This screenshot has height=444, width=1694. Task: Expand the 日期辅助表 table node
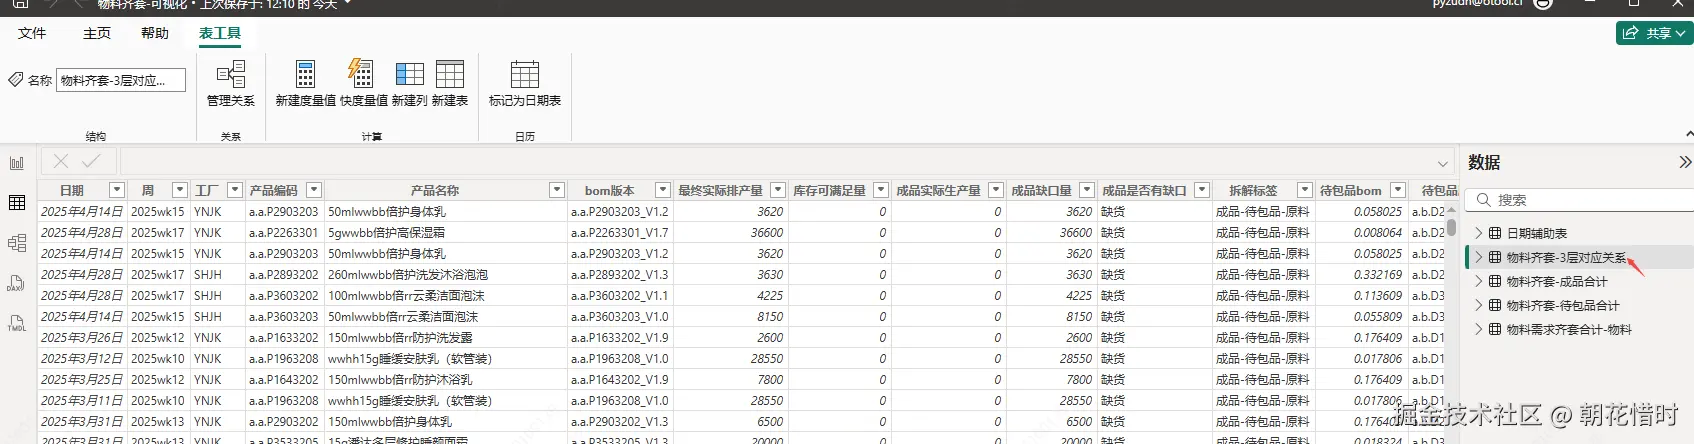pos(1478,233)
